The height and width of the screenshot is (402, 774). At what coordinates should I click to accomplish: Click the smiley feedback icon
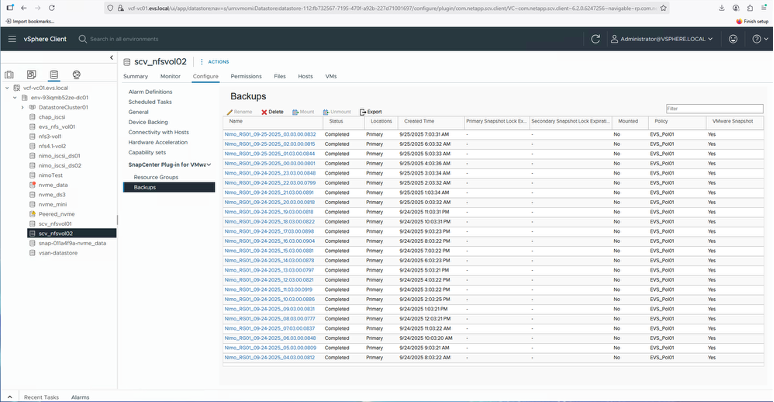coord(732,39)
